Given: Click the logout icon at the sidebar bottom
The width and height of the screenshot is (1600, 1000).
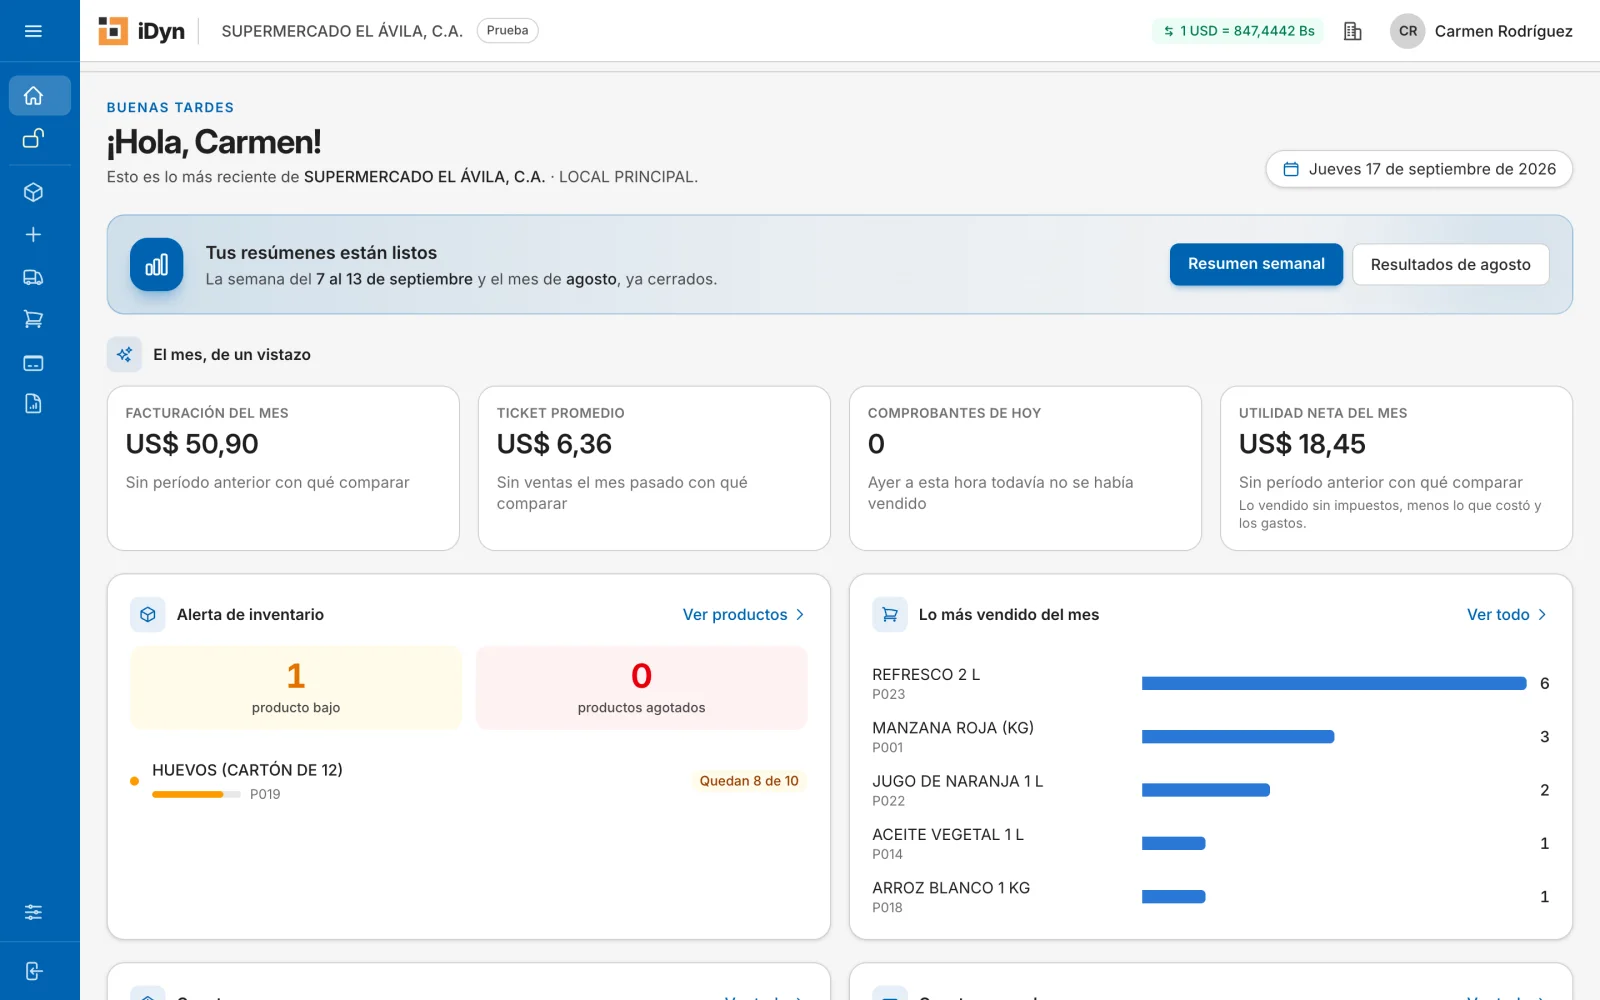Looking at the screenshot, I should pyautogui.click(x=33, y=971).
